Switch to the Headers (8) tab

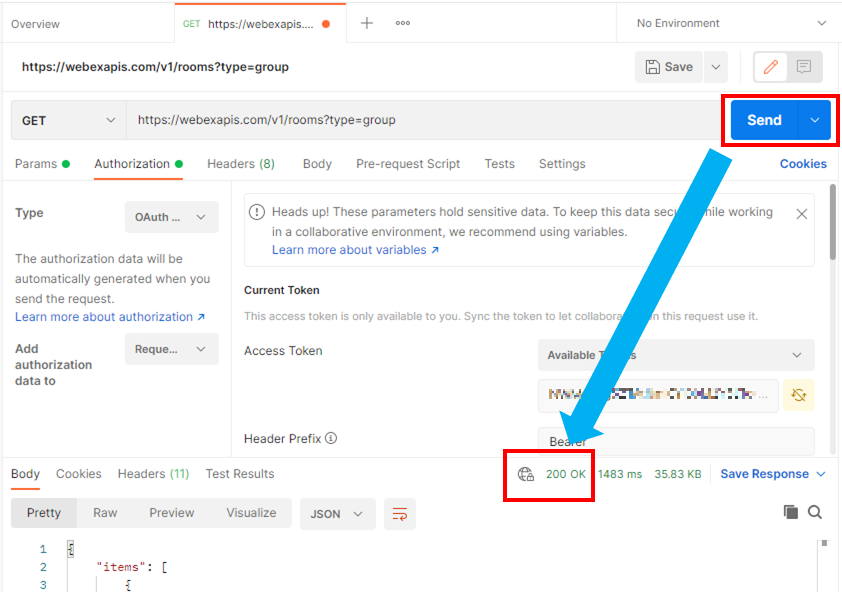[x=240, y=164]
